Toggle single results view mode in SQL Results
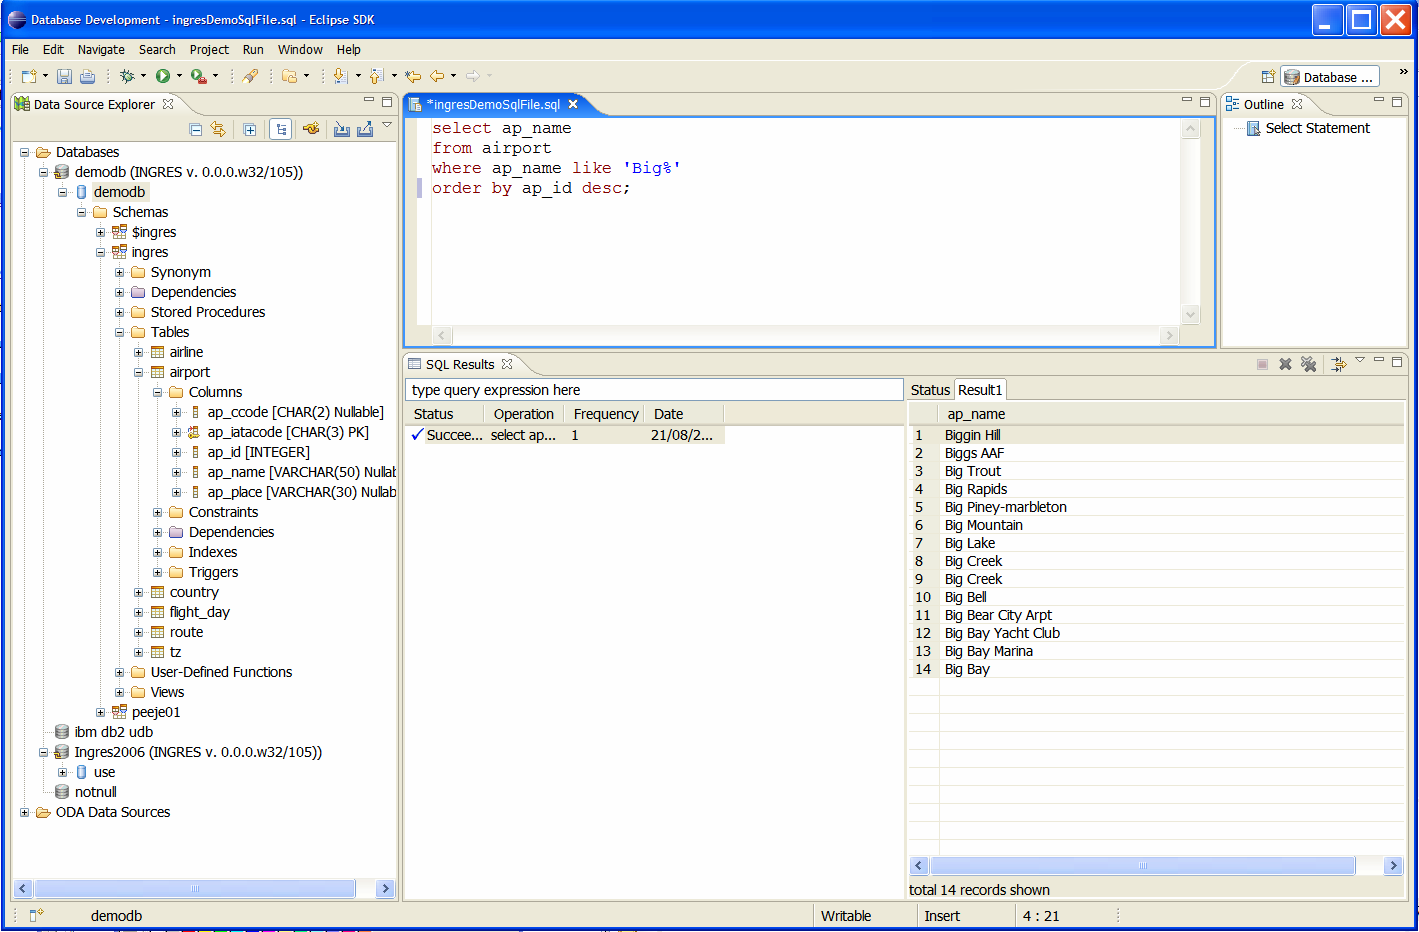 point(1338,364)
